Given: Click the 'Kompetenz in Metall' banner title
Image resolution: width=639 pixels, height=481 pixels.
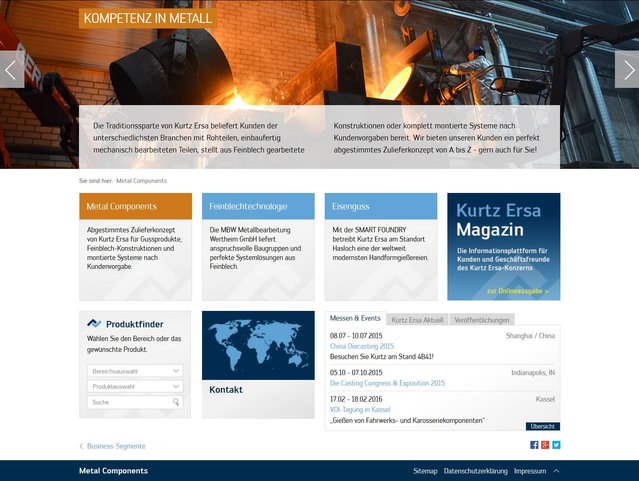Looking at the screenshot, I should [x=148, y=18].
